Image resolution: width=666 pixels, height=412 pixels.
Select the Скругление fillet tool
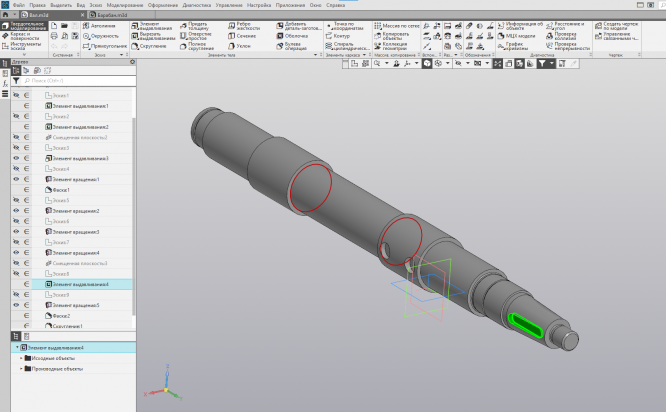click(152, 45)
